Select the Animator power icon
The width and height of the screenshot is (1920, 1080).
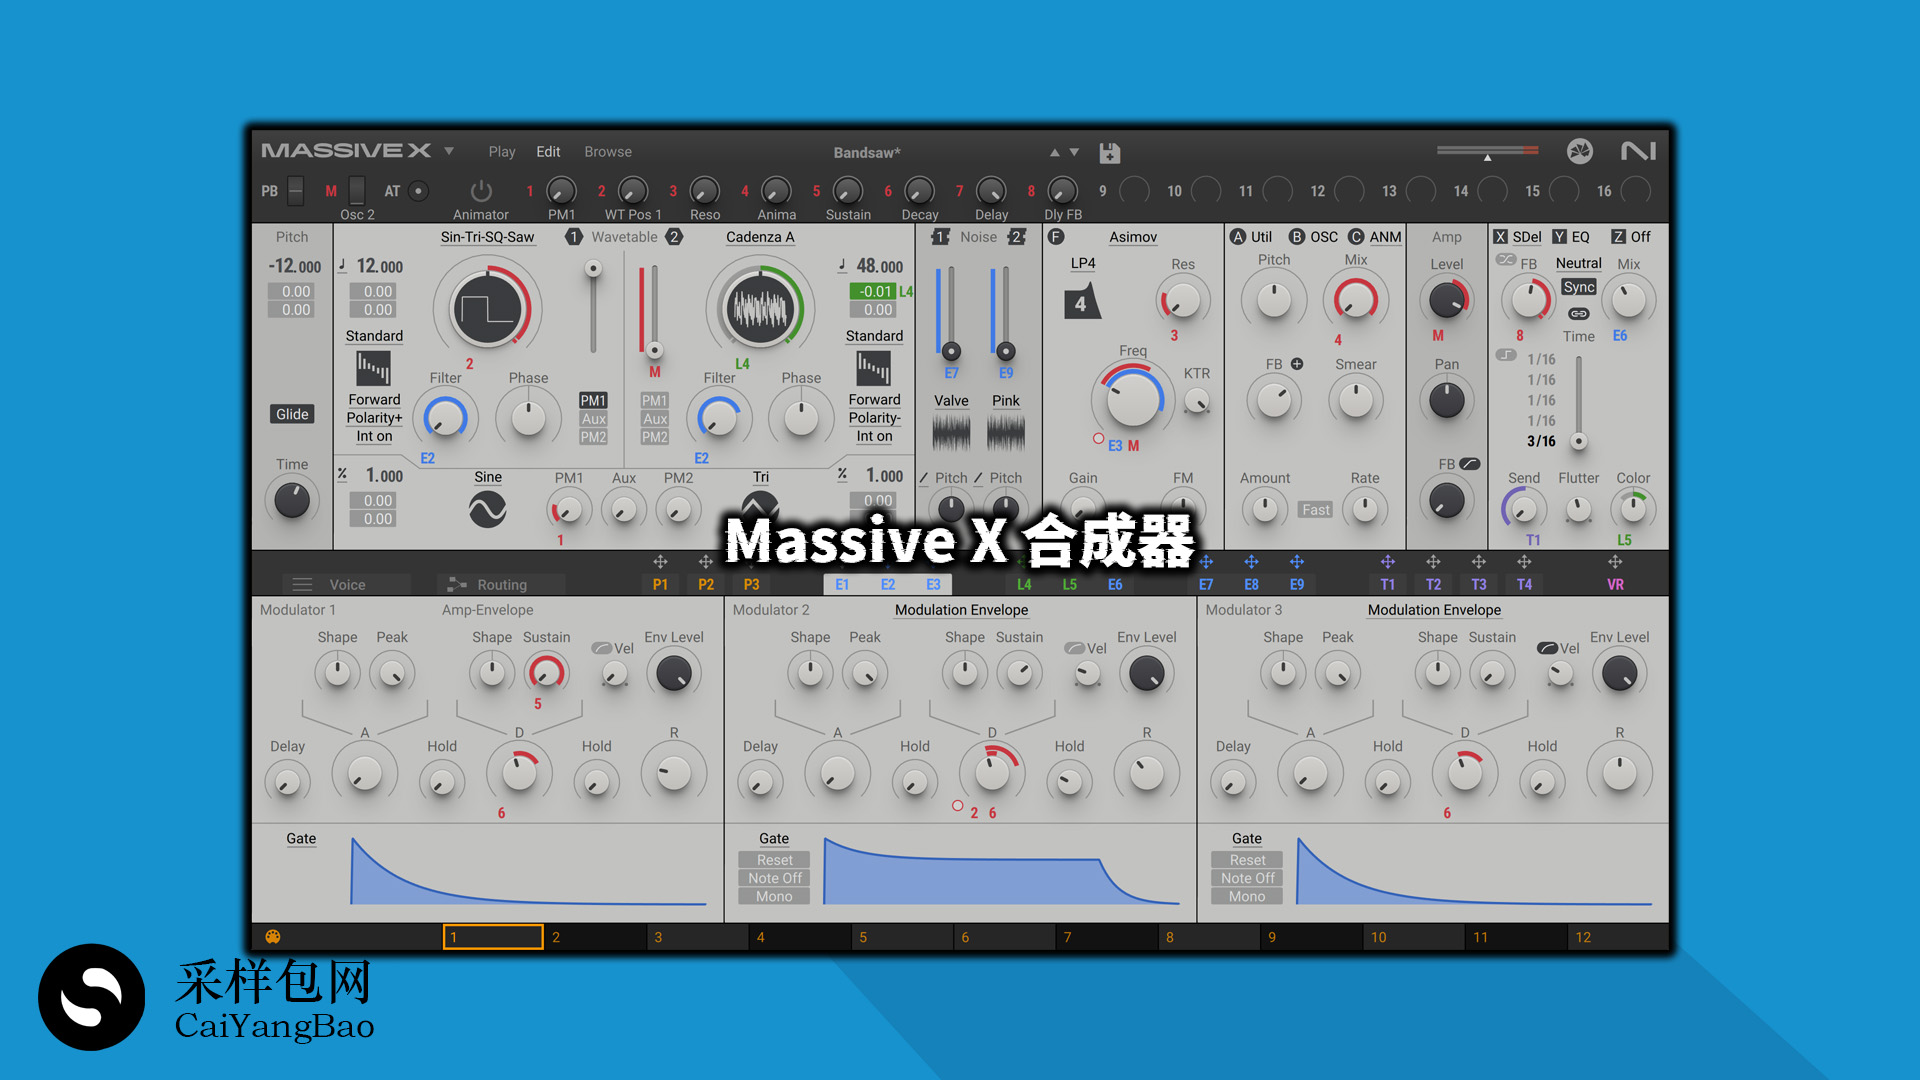(x=480, y=191)
